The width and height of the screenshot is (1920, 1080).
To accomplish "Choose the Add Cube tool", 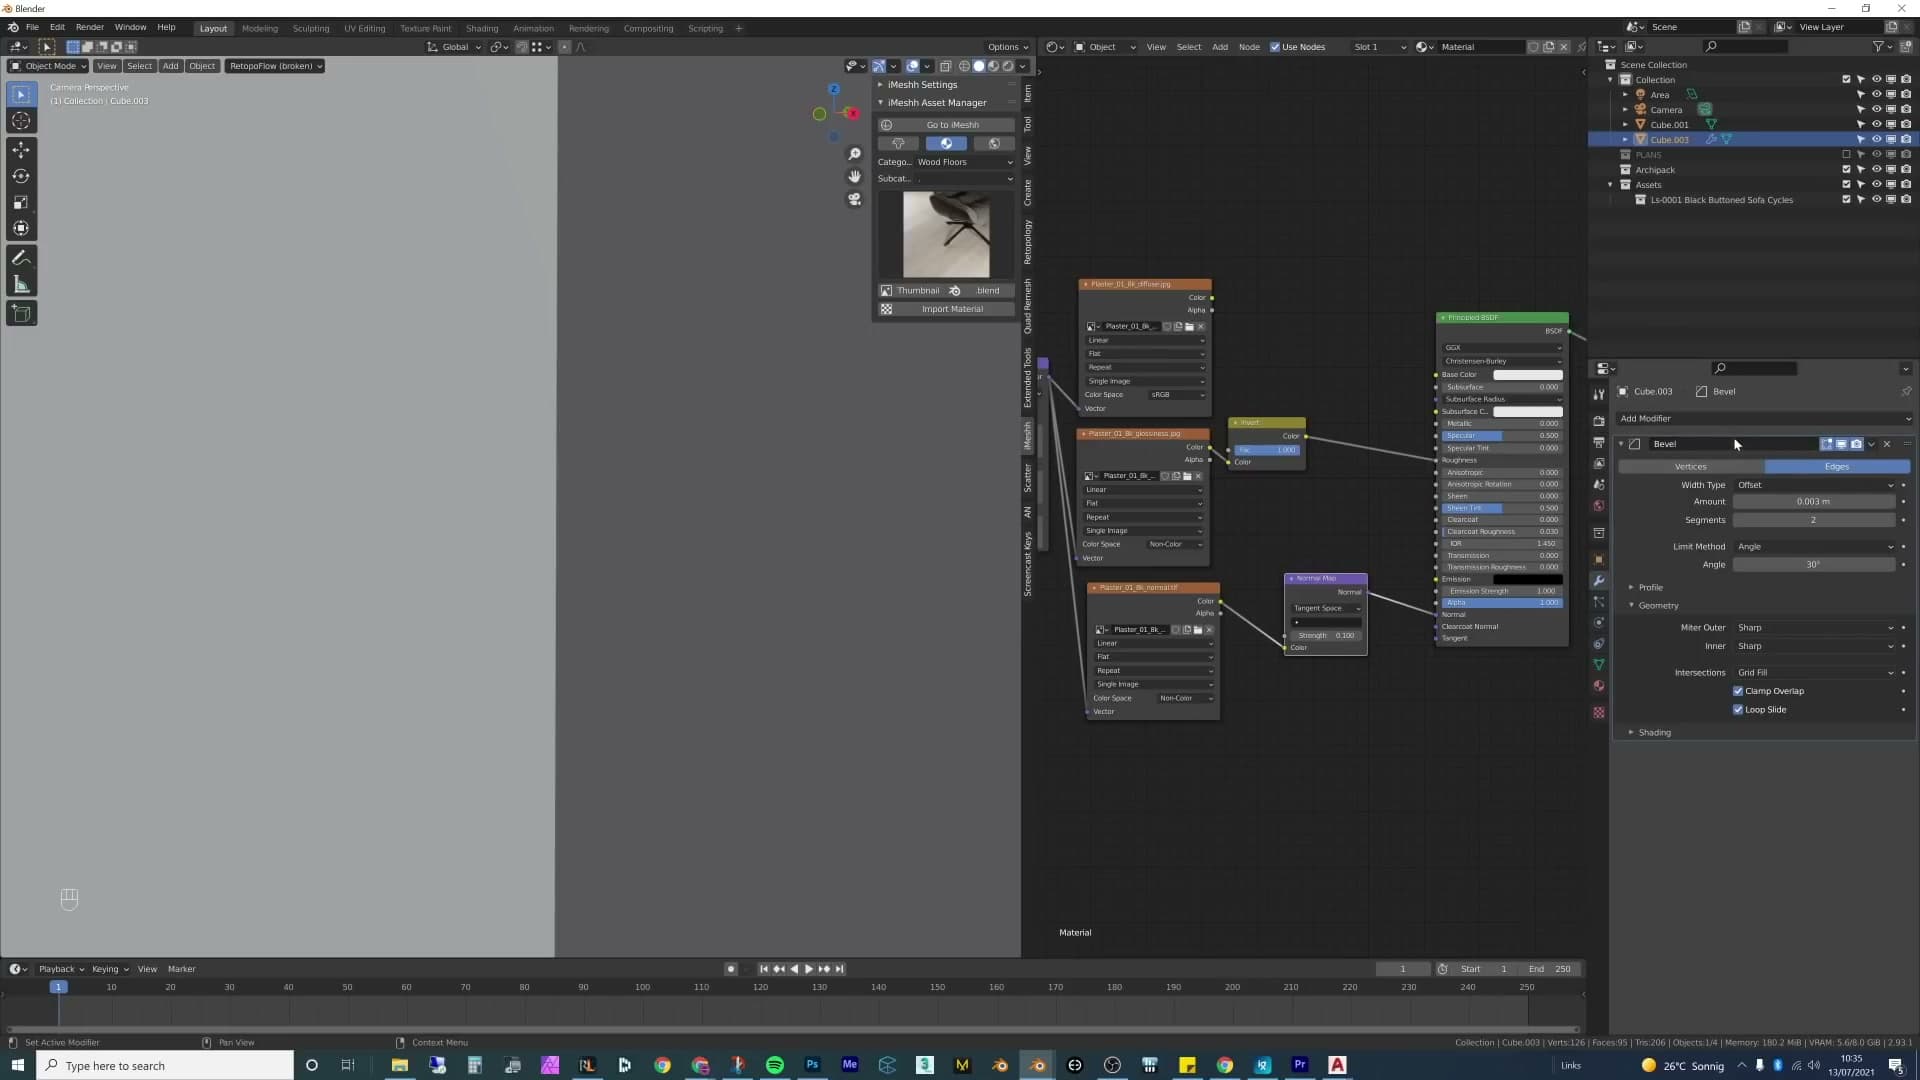I will point(21,314).
